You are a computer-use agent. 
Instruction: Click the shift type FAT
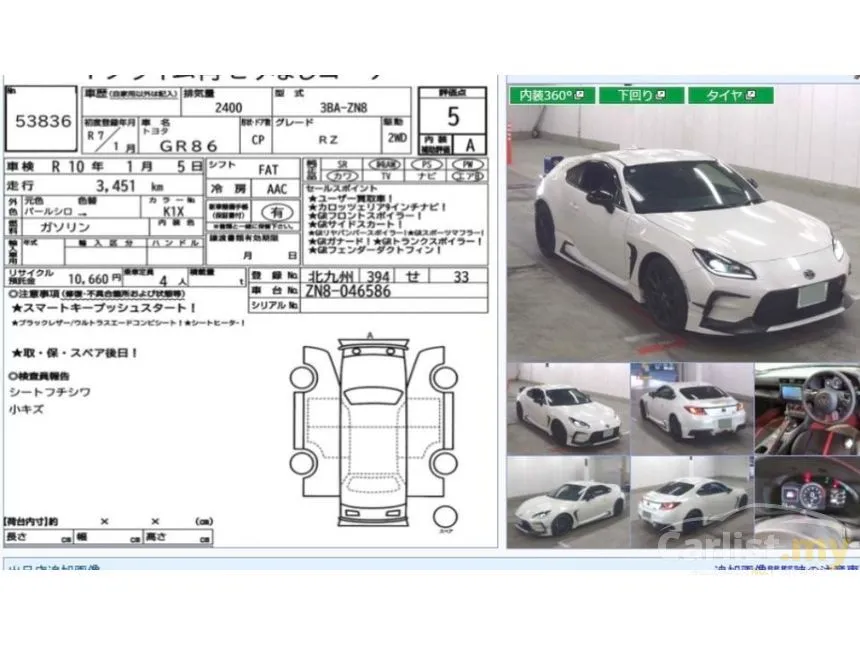[269, 170]
